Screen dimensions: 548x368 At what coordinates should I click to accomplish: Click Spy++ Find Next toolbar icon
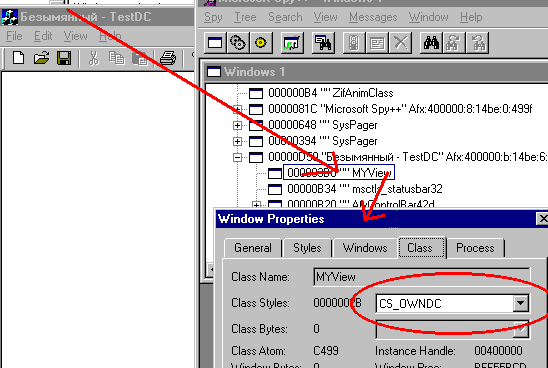[x=454, y=43]
